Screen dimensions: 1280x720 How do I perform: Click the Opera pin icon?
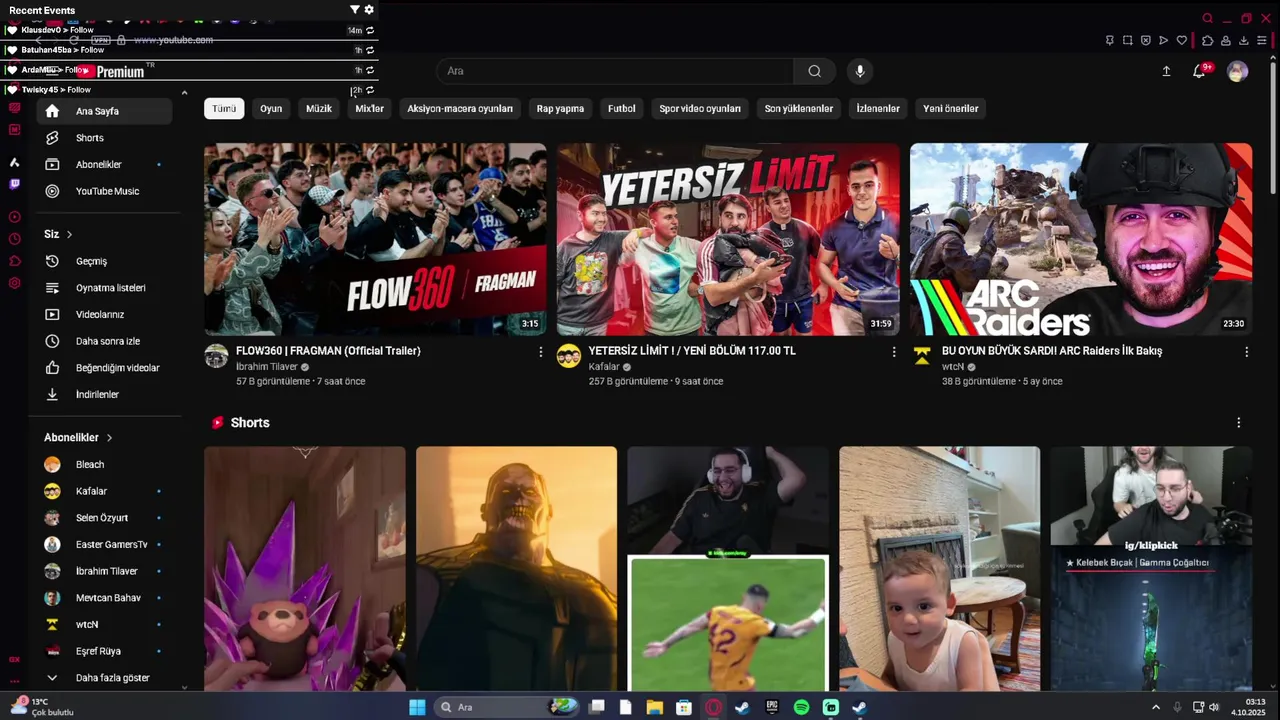pyautogui.click(x=1110, y=41)
